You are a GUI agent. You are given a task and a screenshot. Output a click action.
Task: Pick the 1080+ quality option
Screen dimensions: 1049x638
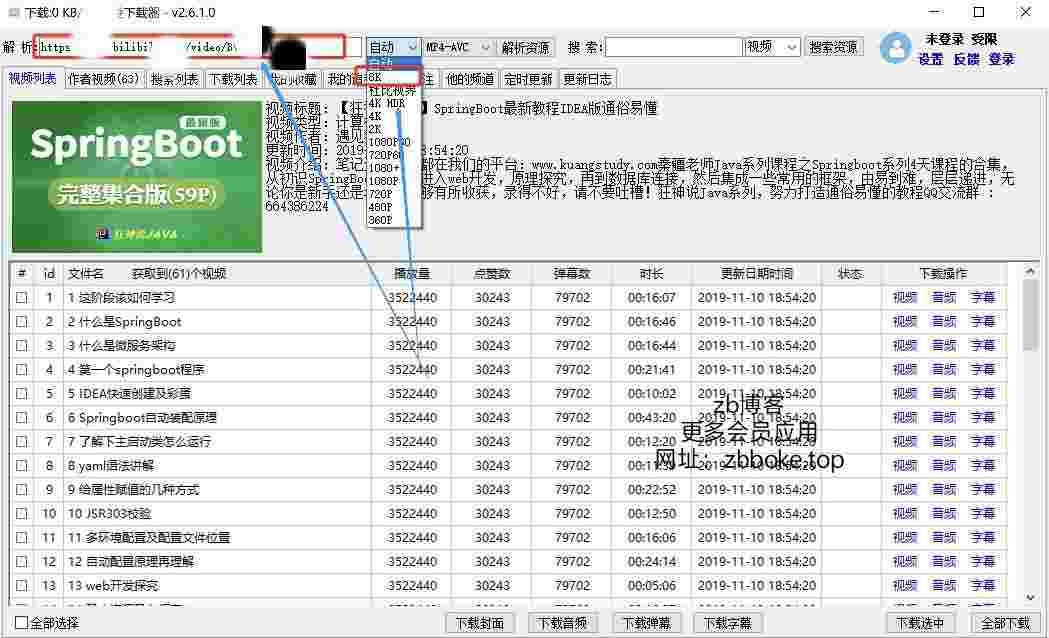tap(393, 168)
